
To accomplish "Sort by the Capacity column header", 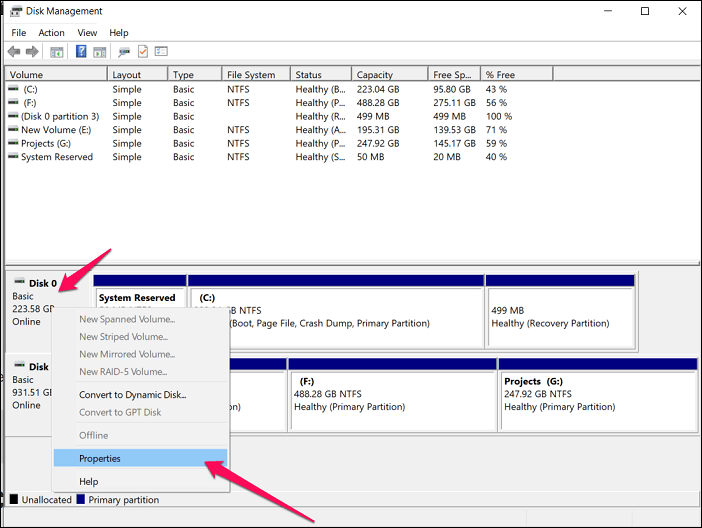I will click(x=390, y=74).
